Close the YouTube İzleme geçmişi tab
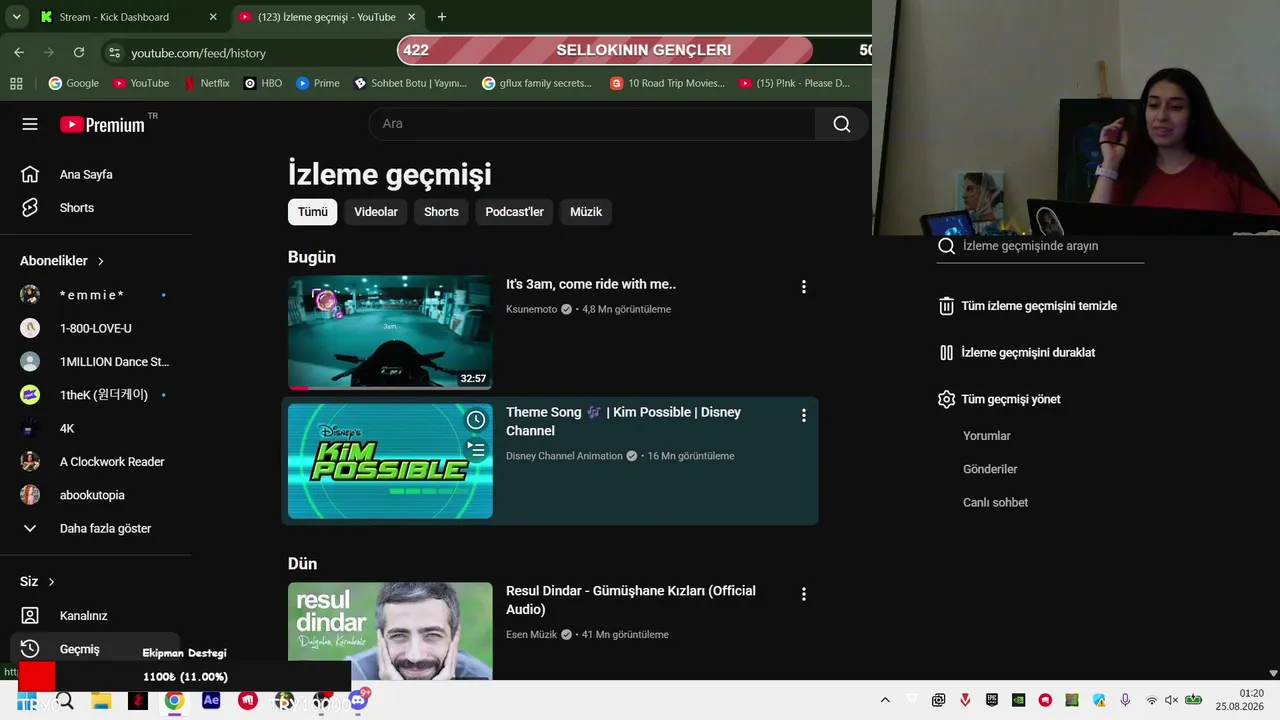Screen dimensions: 1280x720 point(412,17)
